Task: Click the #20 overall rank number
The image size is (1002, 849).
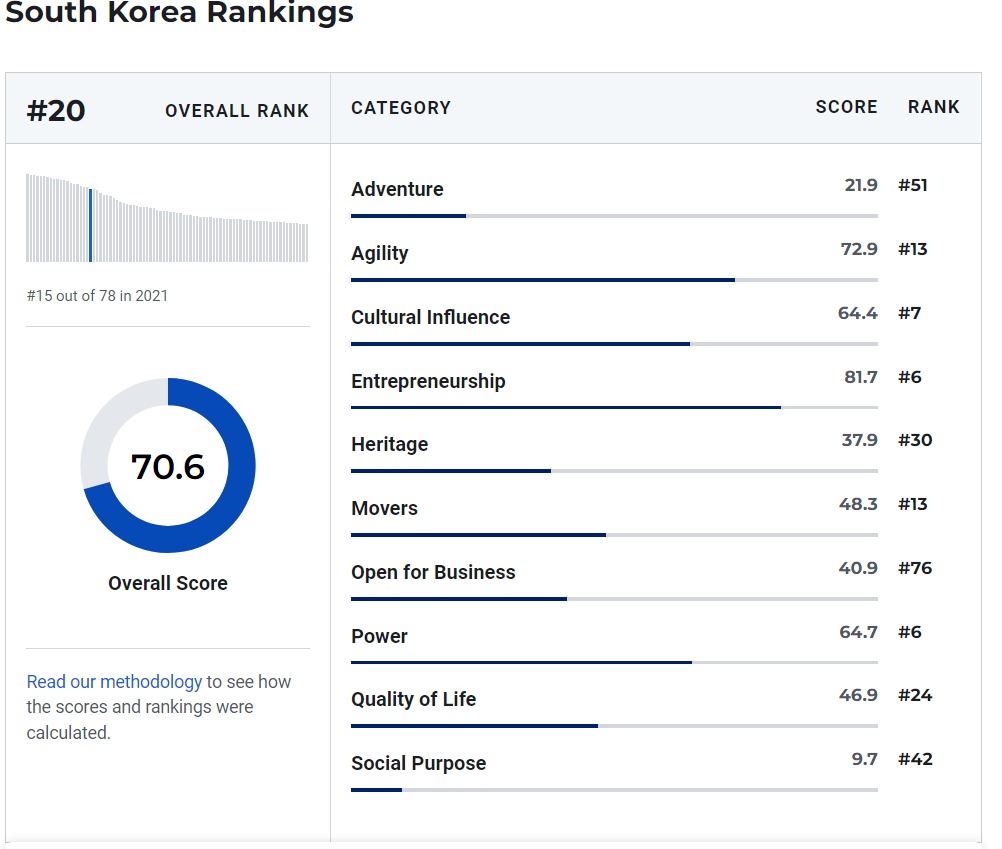Action: point(56,110)
